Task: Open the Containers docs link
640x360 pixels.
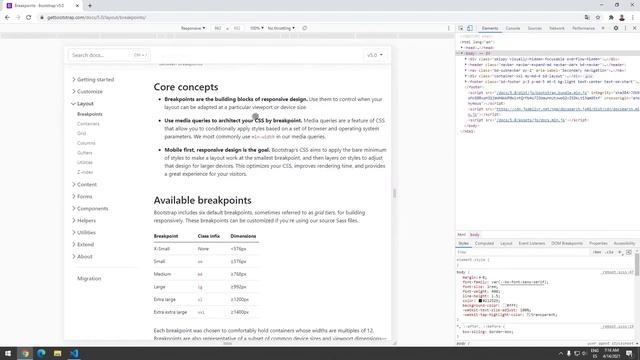Action: point(88,124)
